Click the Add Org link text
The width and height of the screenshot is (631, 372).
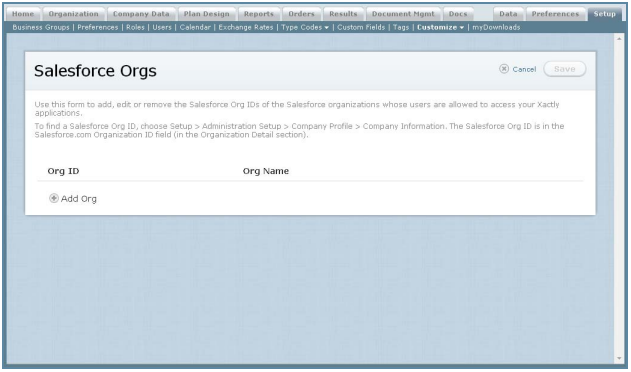click(x=79, y=198)
